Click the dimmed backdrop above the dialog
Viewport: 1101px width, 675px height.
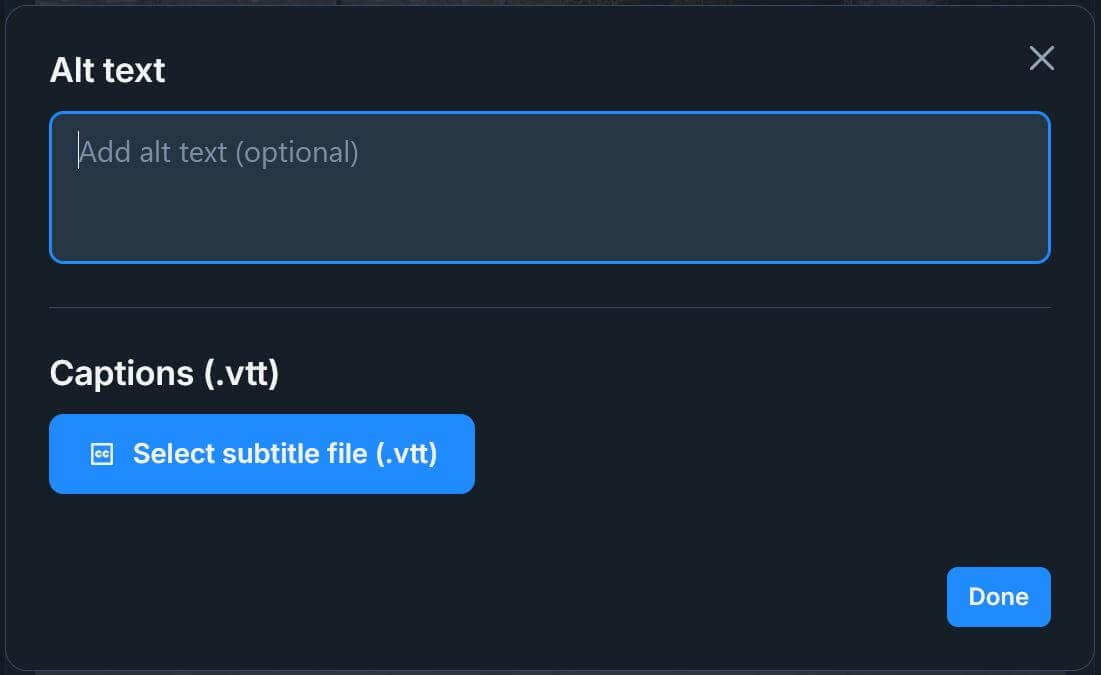point(550,2)
